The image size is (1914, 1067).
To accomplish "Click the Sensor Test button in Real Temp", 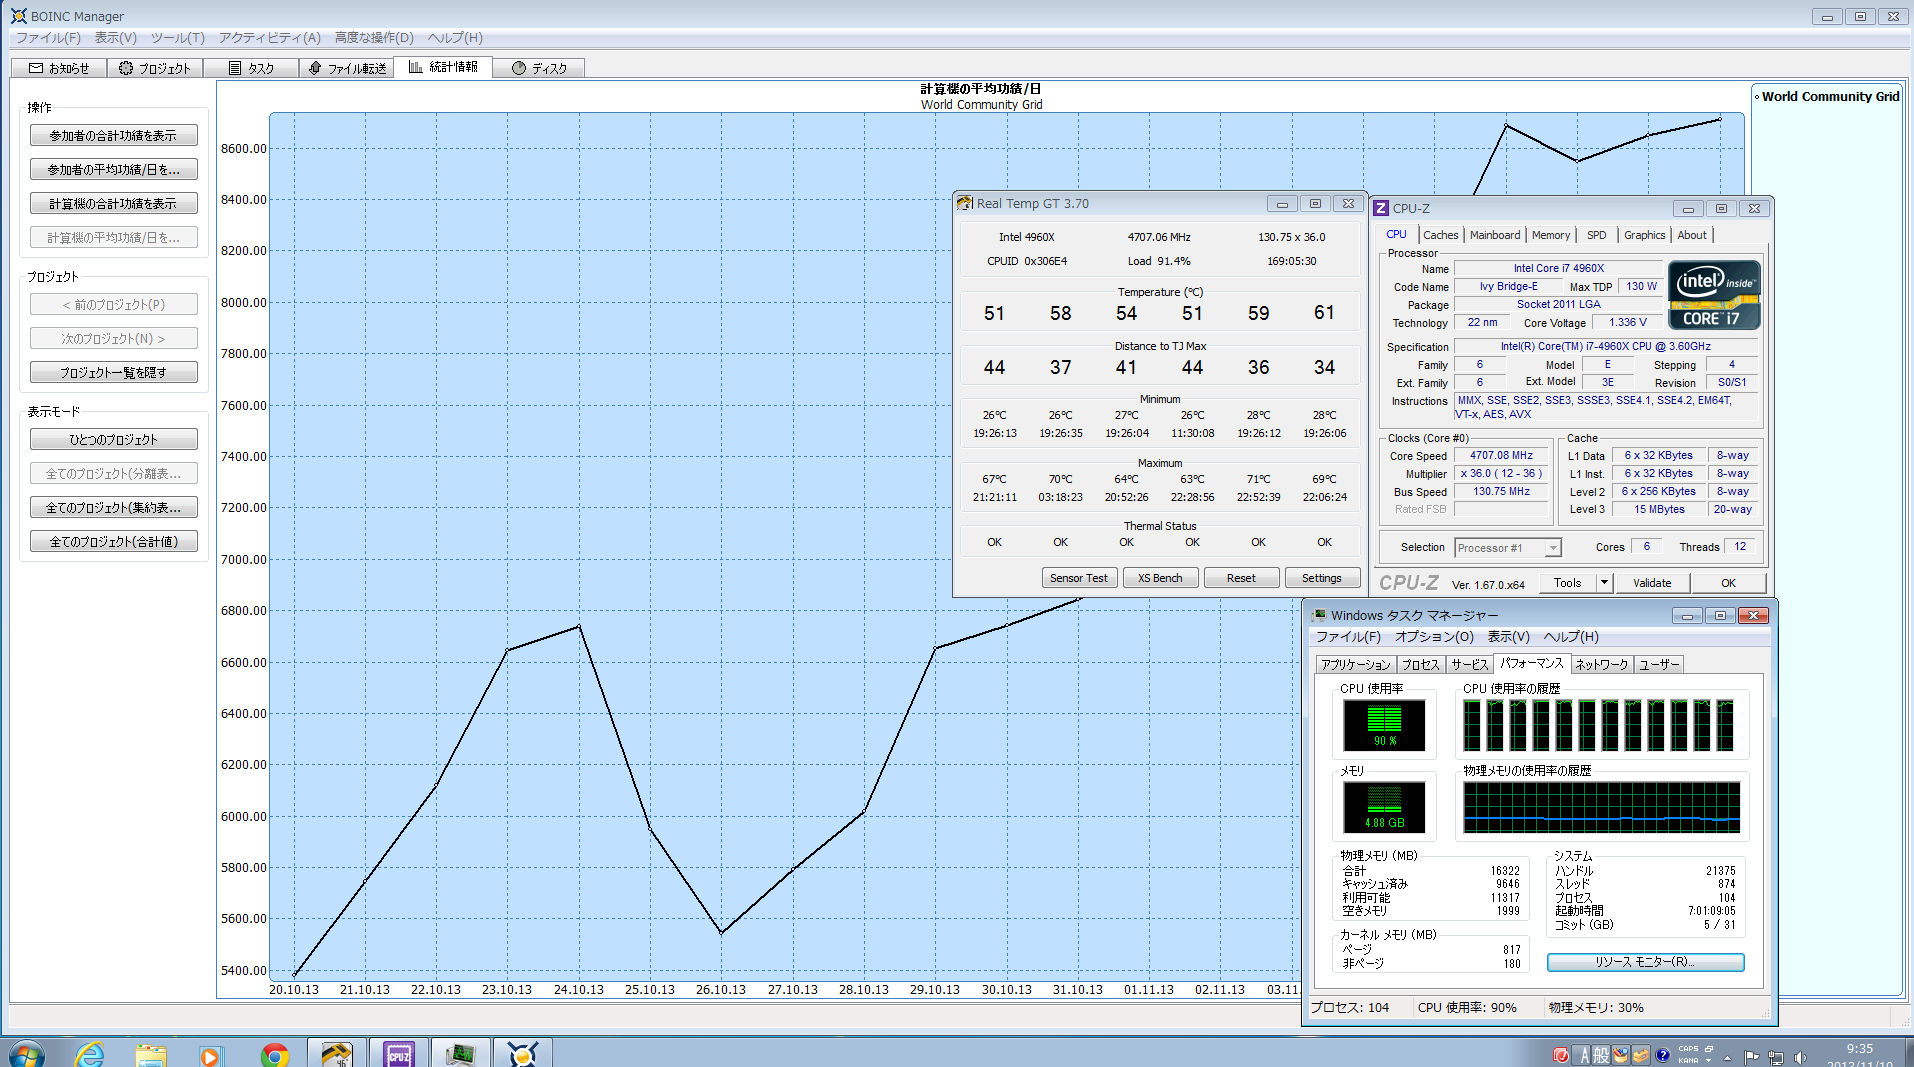I will [1078, 578].
